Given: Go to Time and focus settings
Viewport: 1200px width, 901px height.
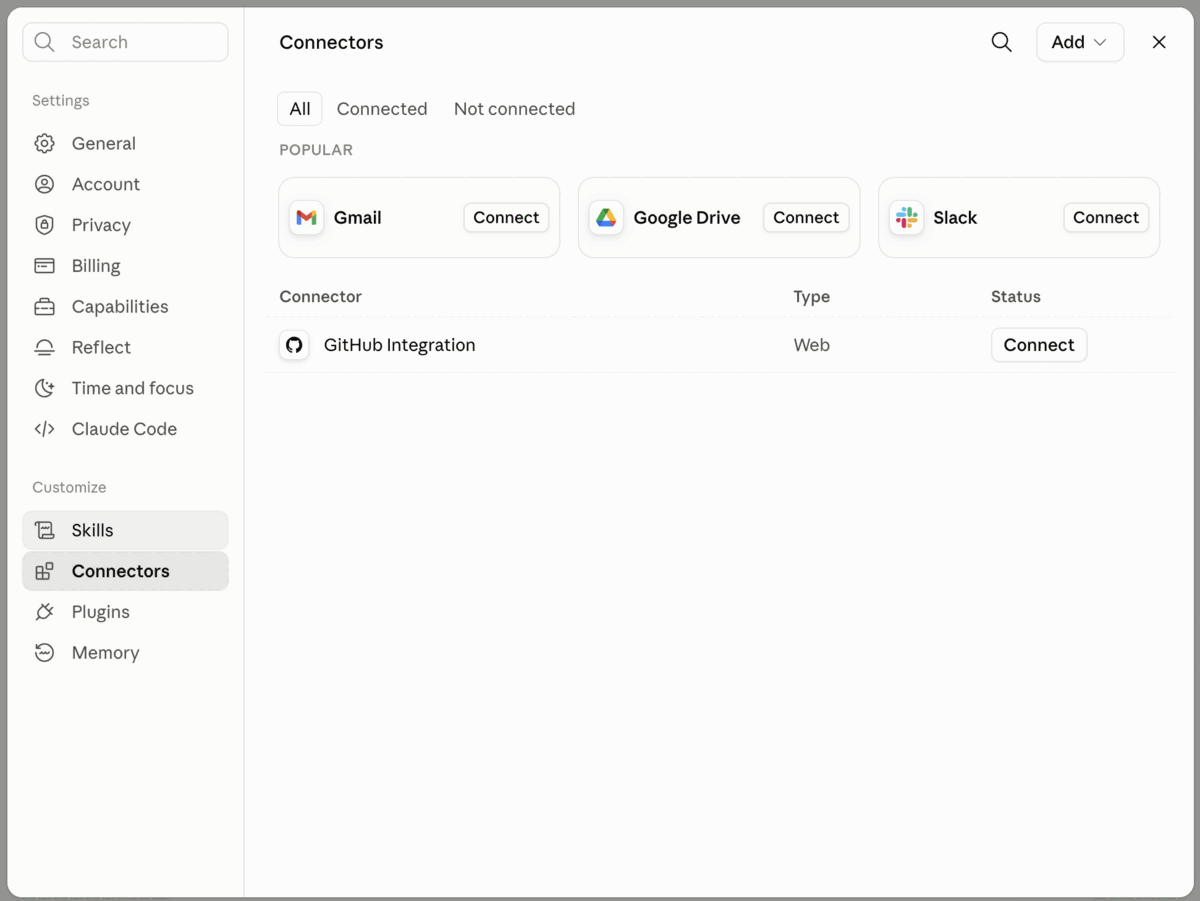Looking at the screenshot, I should (x=125, y=388).
